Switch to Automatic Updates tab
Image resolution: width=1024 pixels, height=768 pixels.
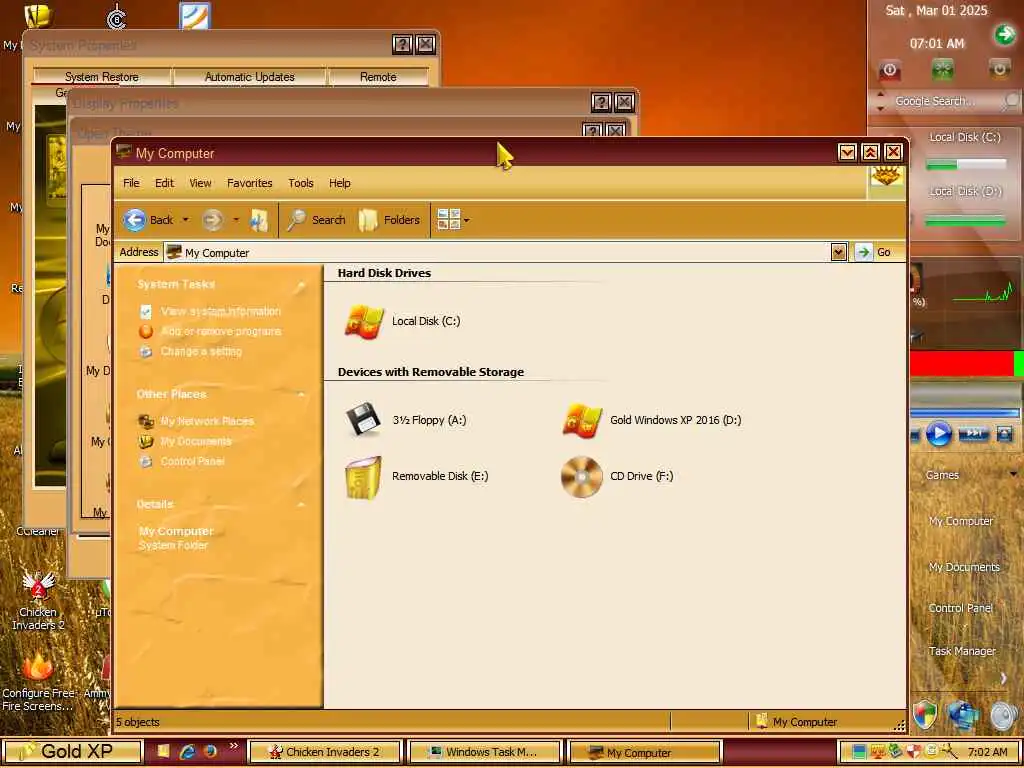point(249,76)
